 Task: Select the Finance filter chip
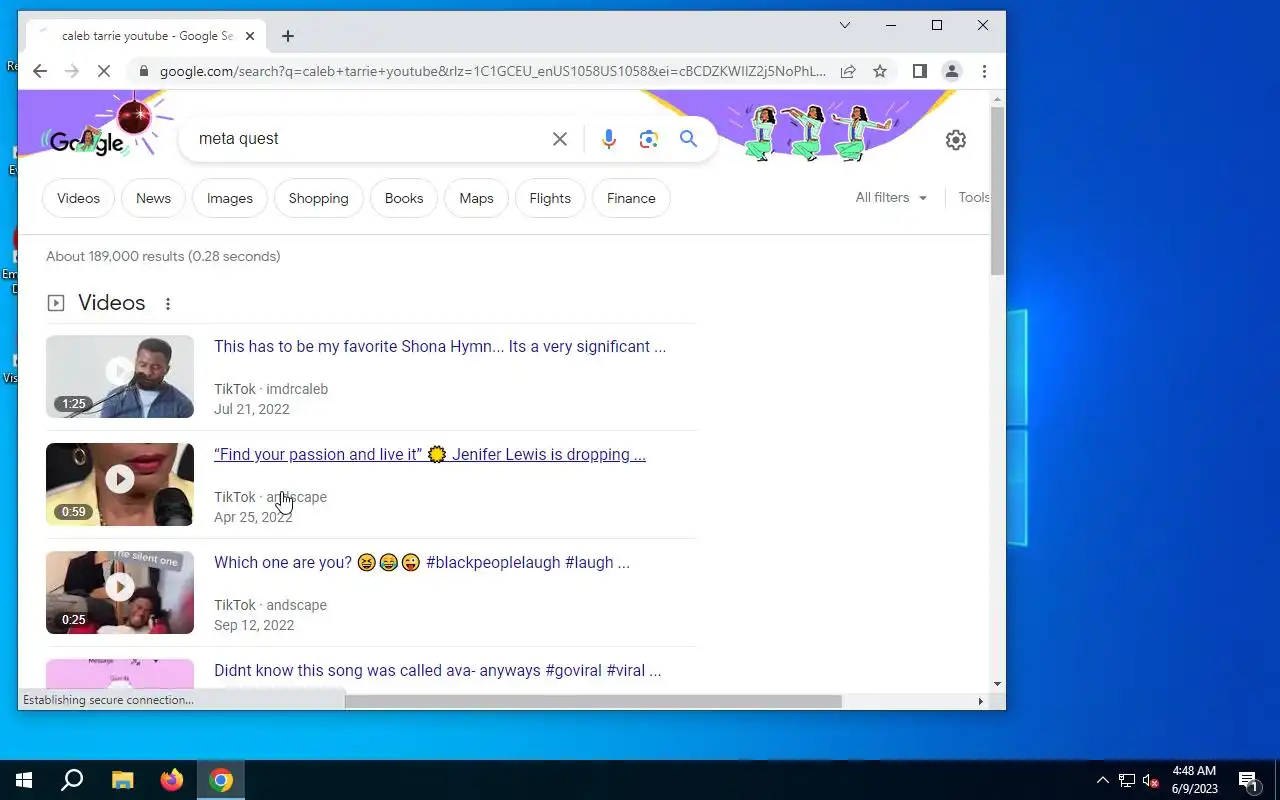click(x=631, y=198)
